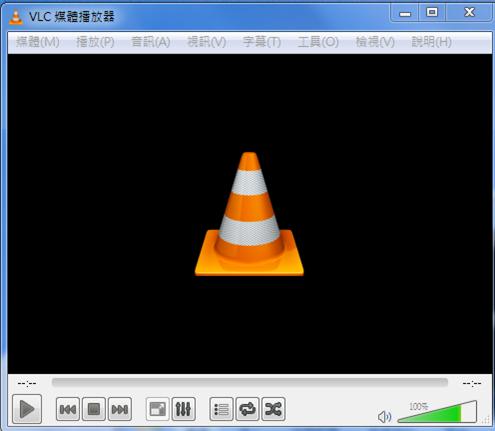
Task: Open the 媒體(M) menu
Action: pyautogui.click(x=38, y=42)
